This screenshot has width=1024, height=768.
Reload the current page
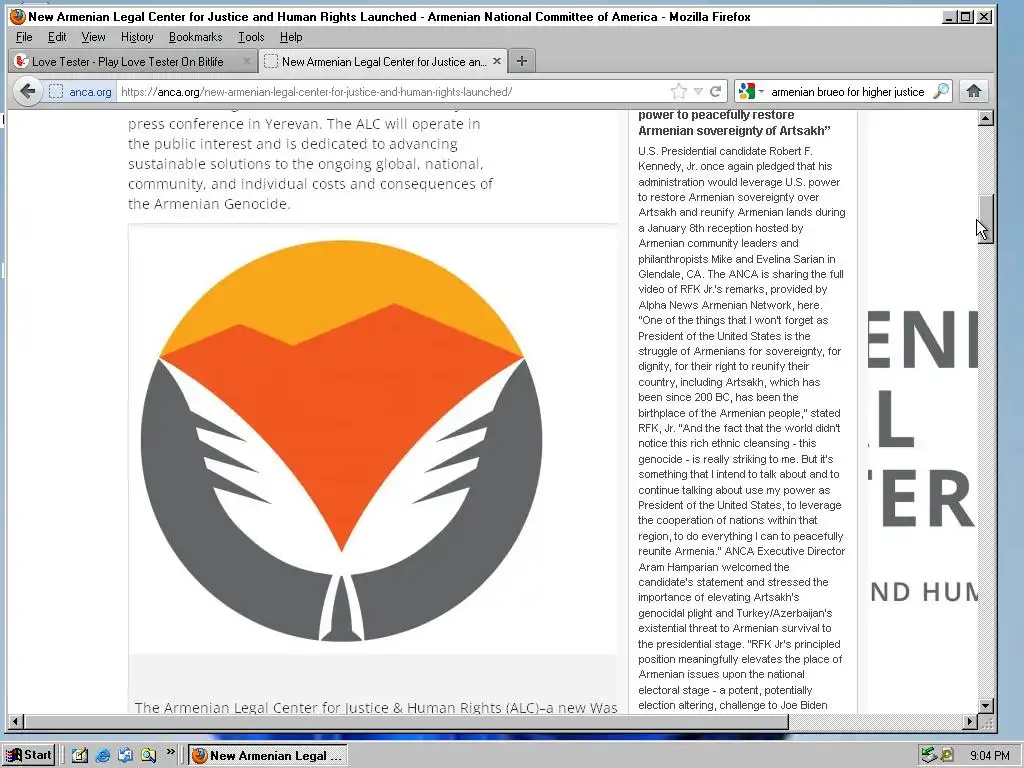click(x=716, y=91)
